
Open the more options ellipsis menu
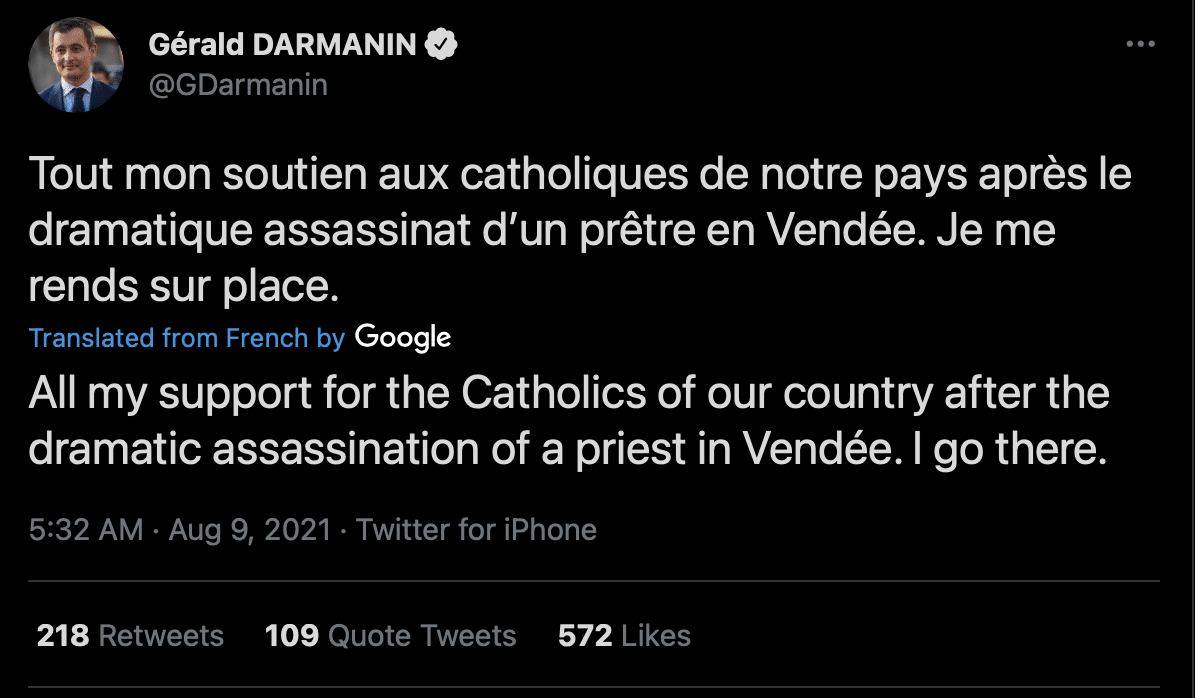click(1140, 45)
